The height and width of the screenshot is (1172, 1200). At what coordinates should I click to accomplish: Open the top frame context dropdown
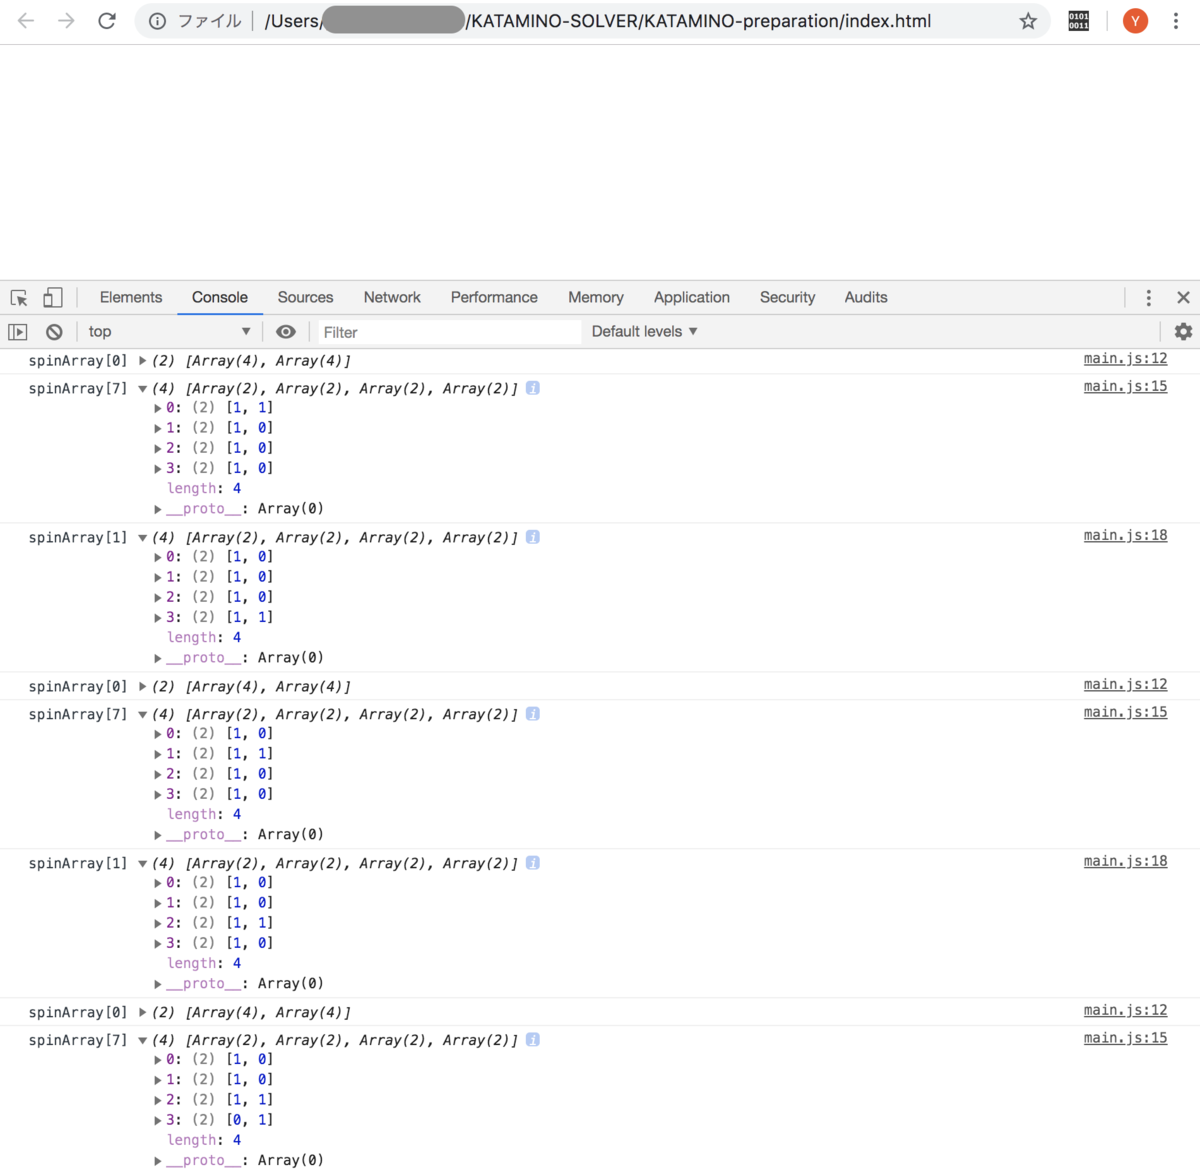[x=168, y=331]
